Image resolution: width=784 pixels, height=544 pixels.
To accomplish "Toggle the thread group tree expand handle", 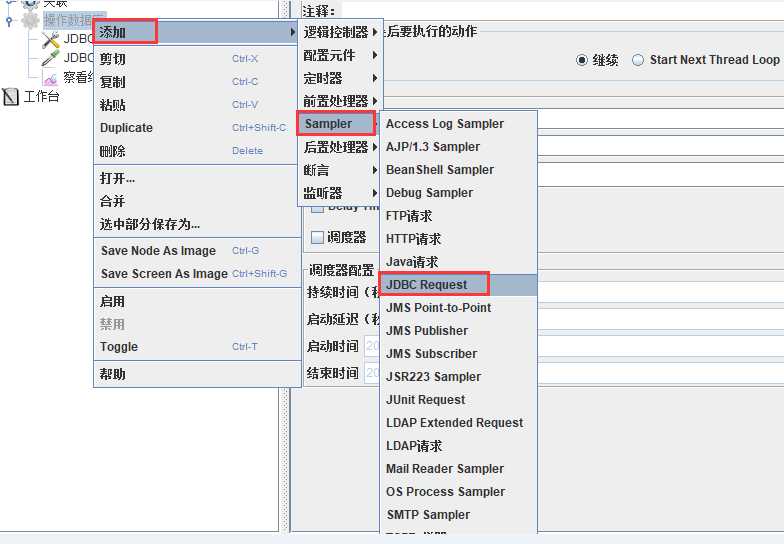I will tap(9, 20).
